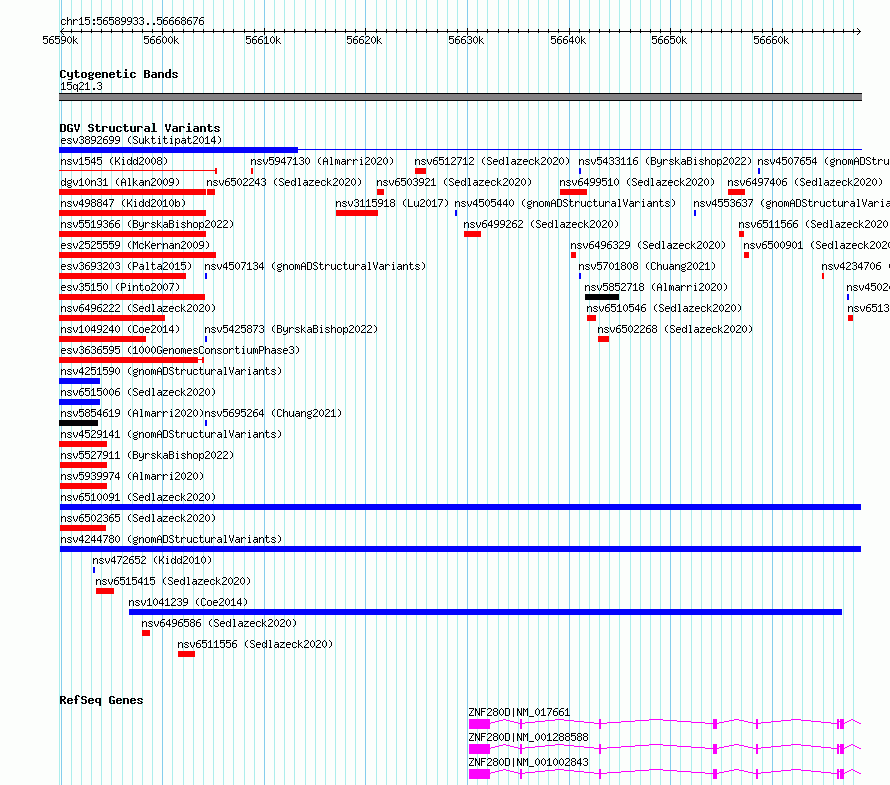Click the Cytogenetic Bands track title

pos(119,74)
